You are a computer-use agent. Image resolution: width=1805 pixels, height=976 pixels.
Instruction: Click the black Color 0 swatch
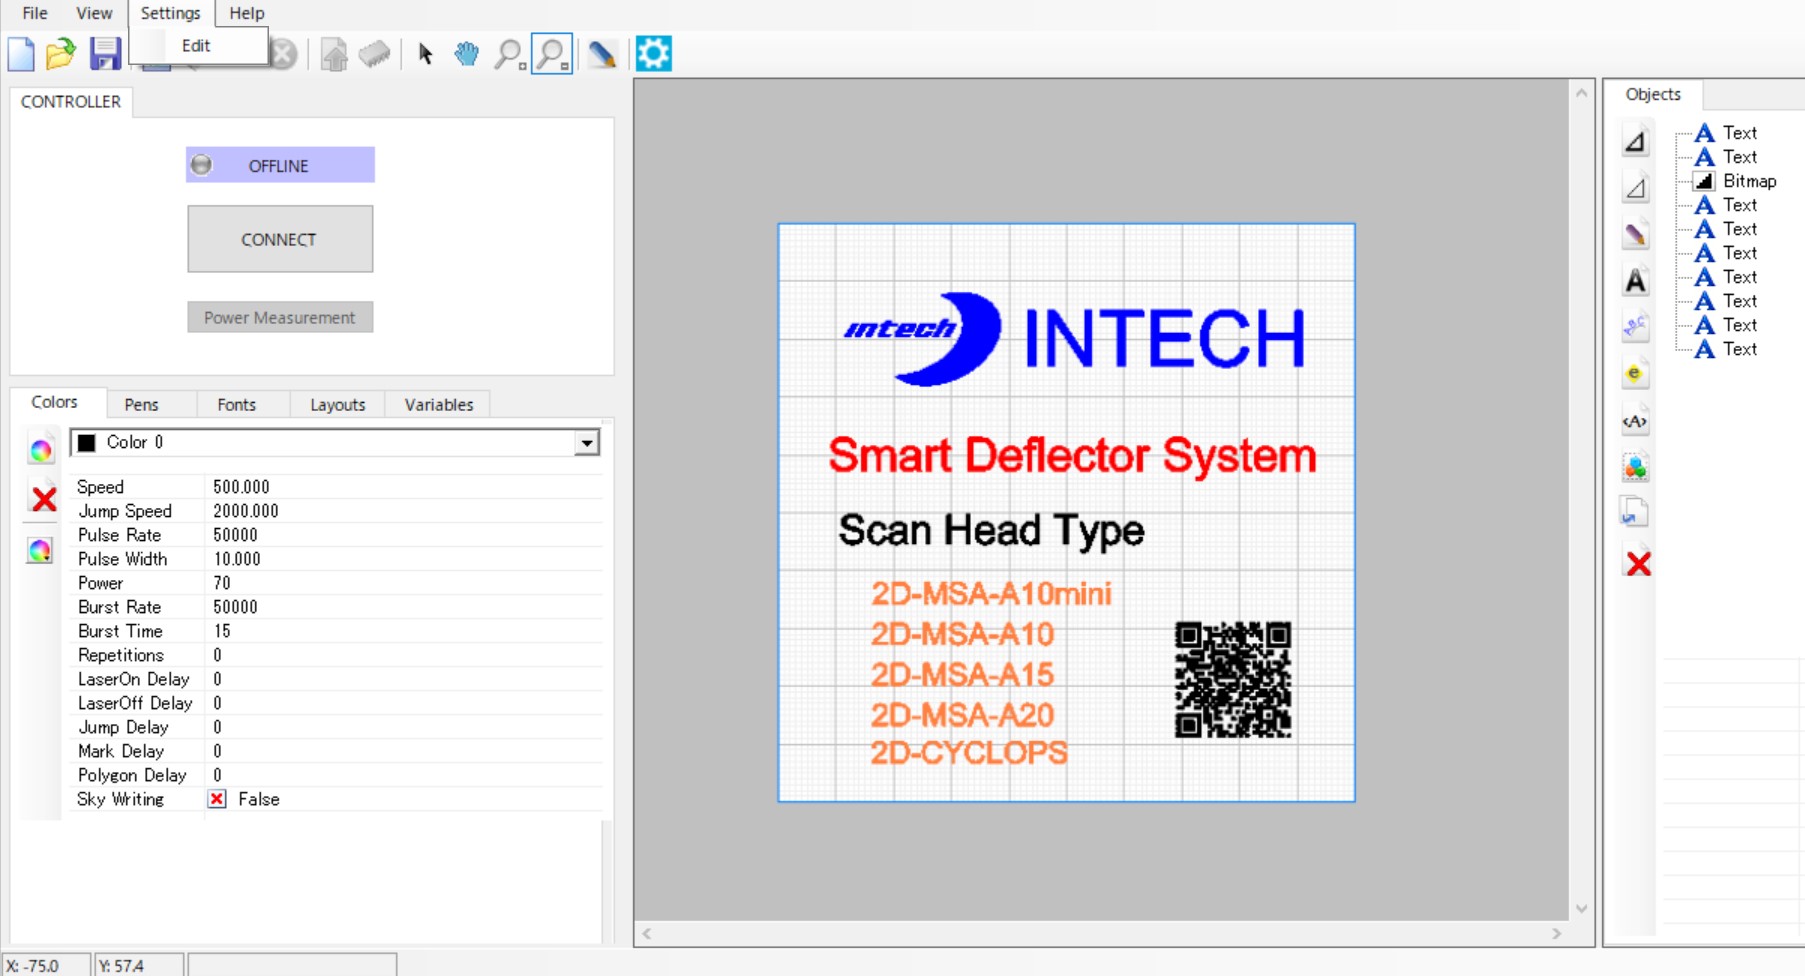tap(88, 443)
